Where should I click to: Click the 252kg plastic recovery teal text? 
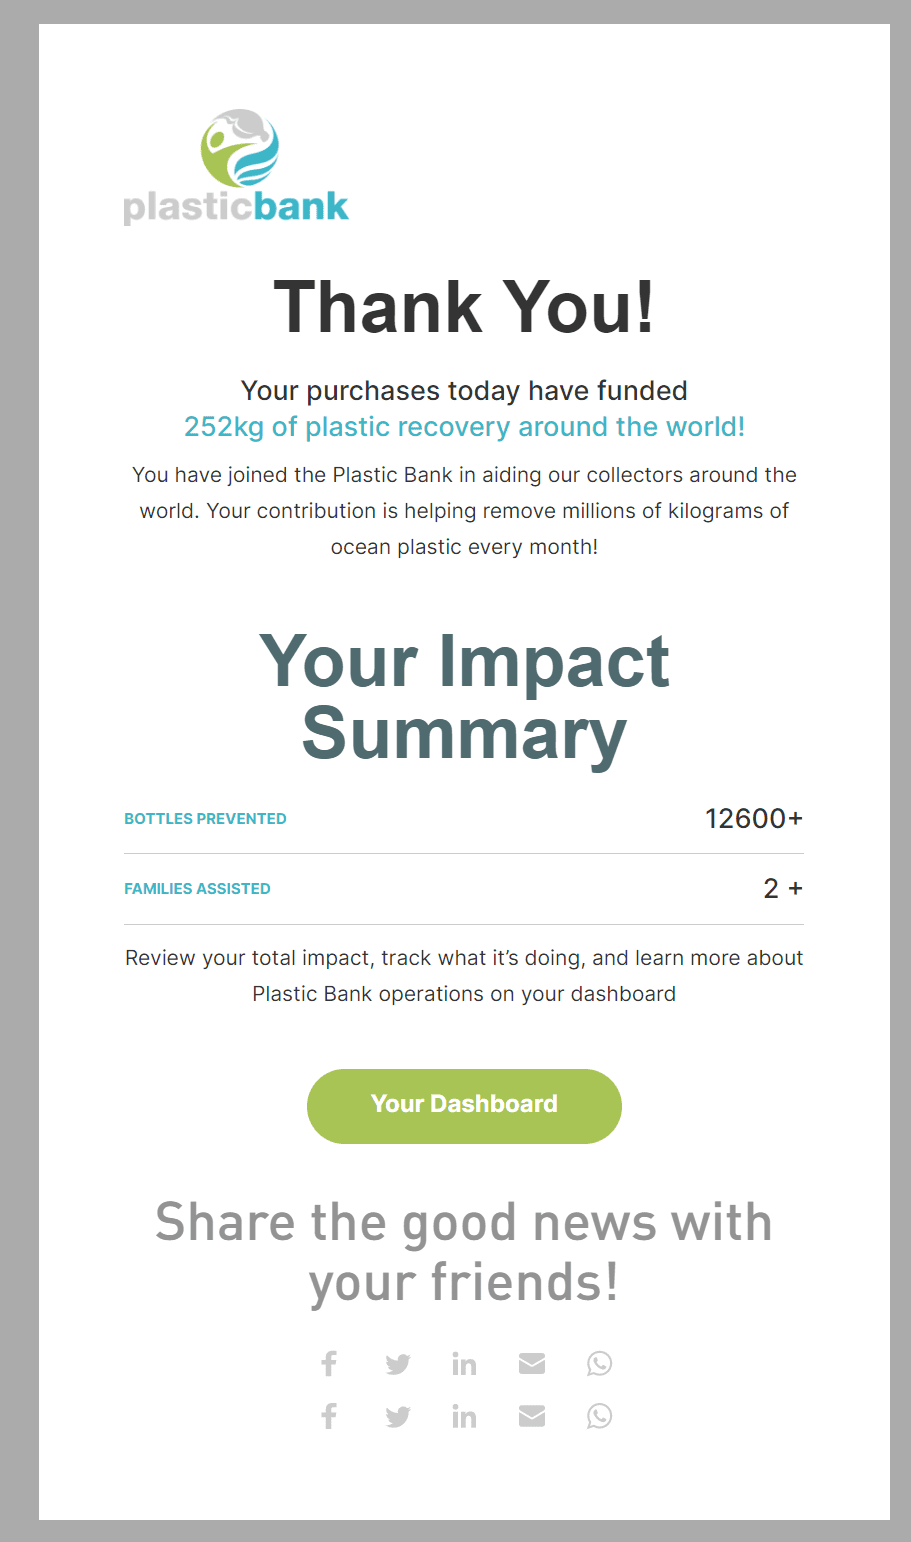(464, 427)
